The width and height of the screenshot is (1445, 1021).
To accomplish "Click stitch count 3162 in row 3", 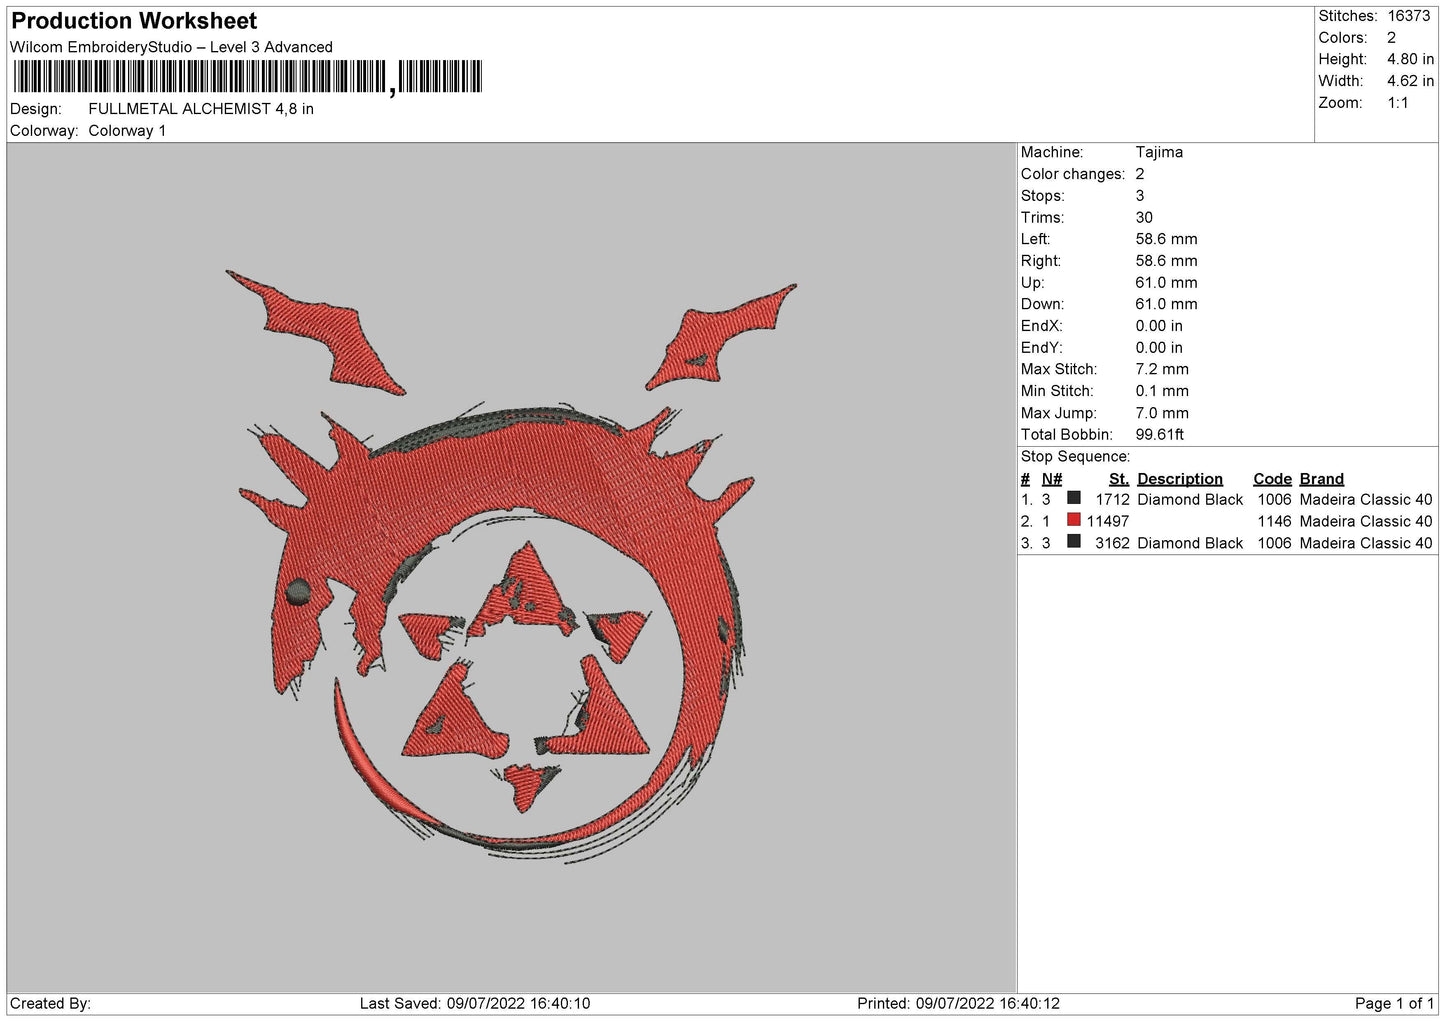I will 1112,544.
